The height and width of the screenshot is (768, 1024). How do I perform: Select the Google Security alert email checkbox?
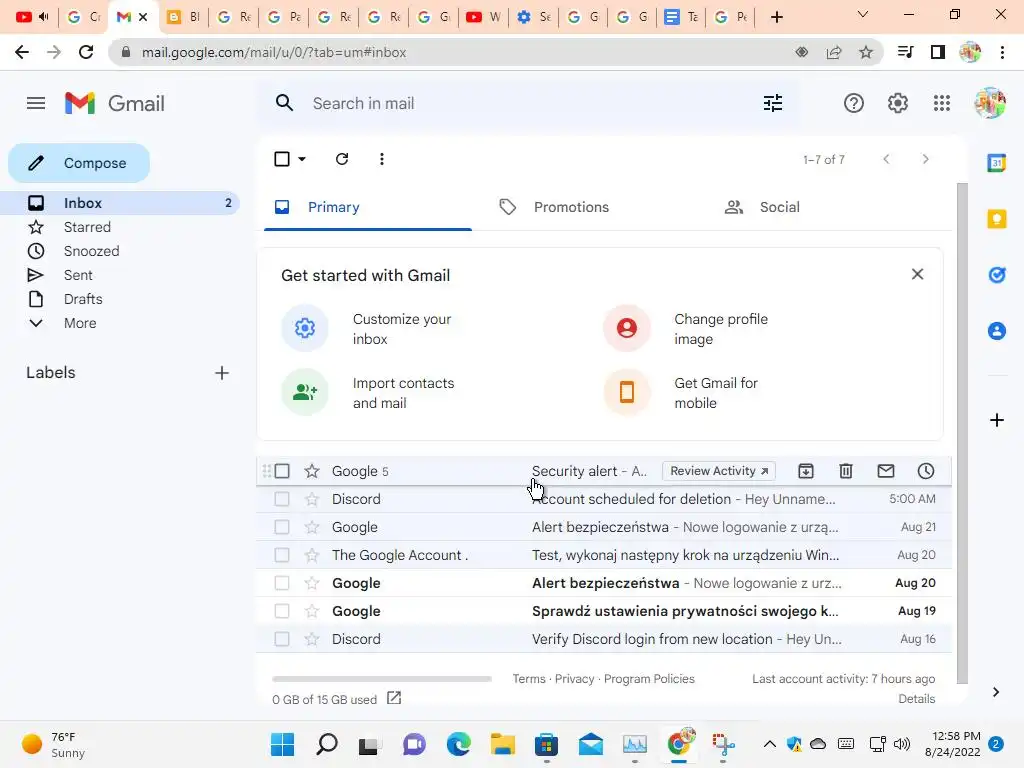pos(282,471)
